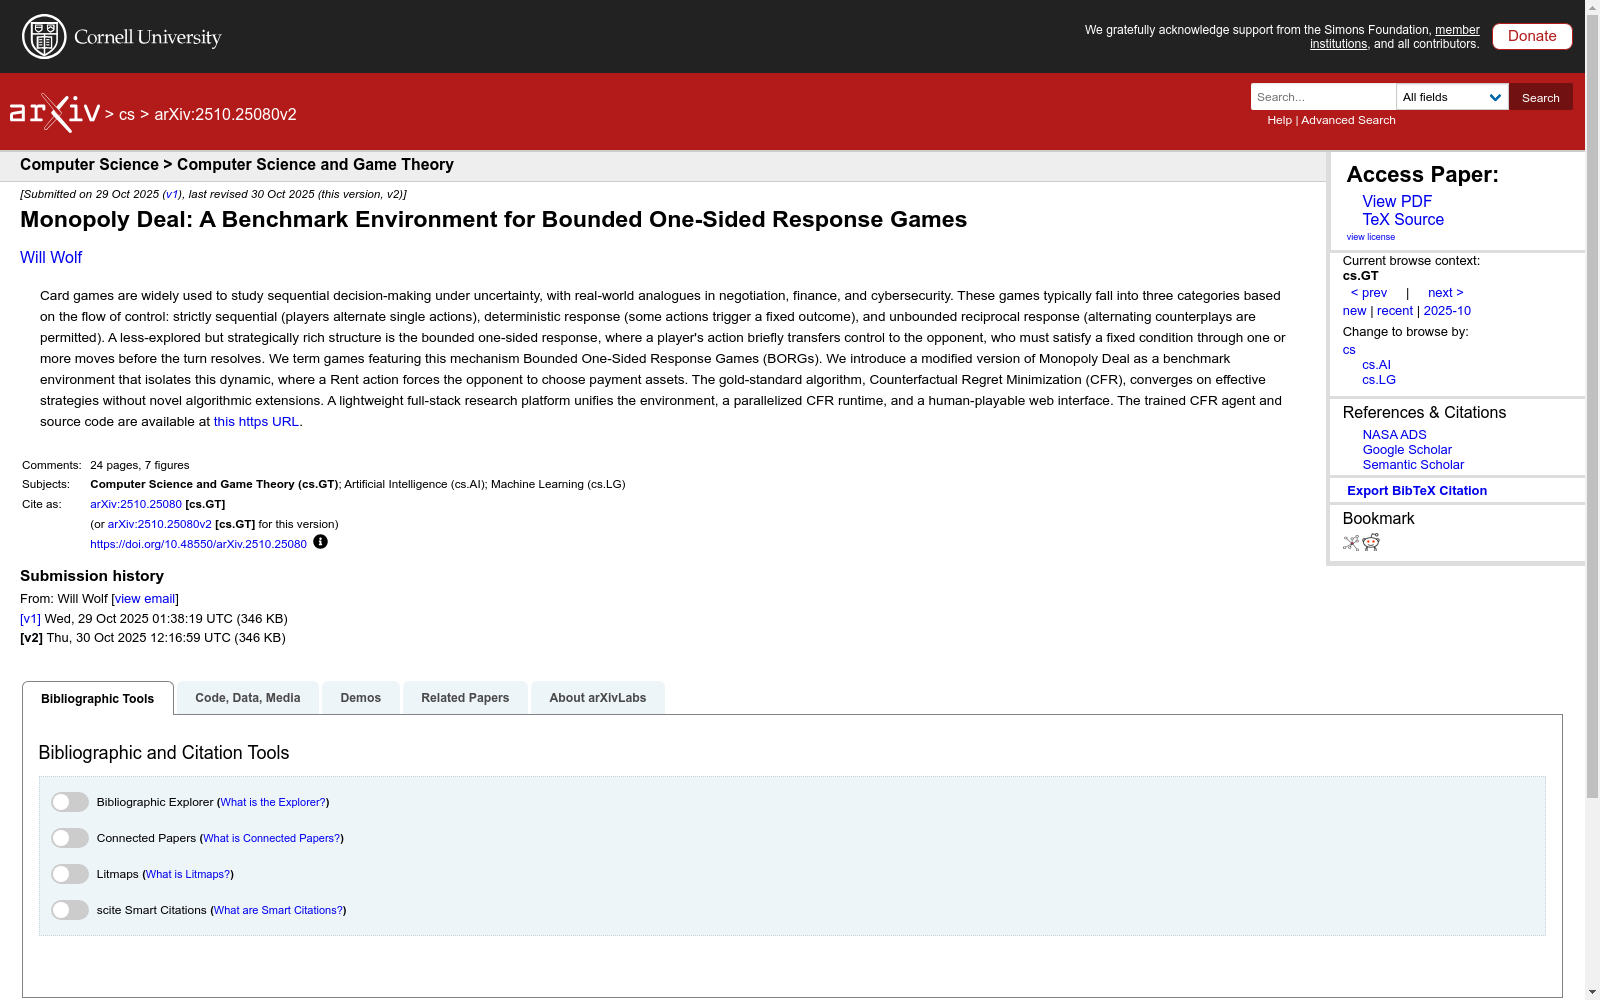The height and width of the screenshot is (1000, 1600).
Task: Open arXiv:2510.25080v2 version link
Action: (160, 525)
